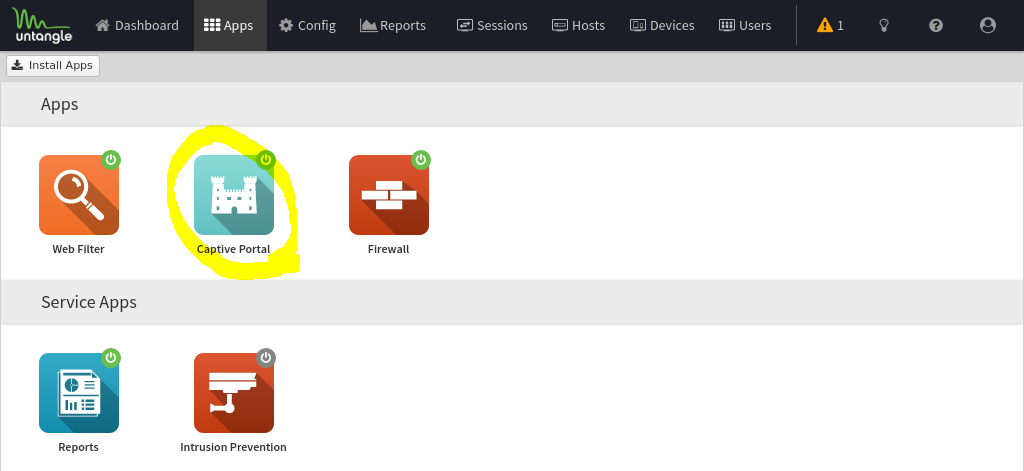View the Hosts page
The height and width of the screenshot is (471, 1024).
579,25
